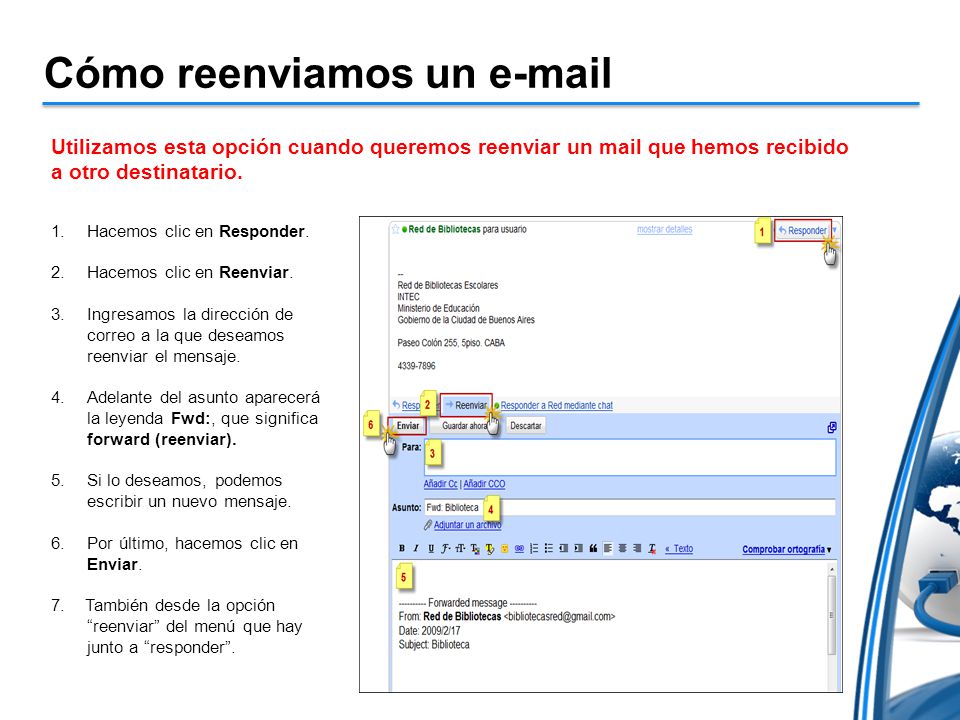This screenshot has width=960, height=720.
Task: Apply numbered list formatting
Action: click(x=534, y=549)
